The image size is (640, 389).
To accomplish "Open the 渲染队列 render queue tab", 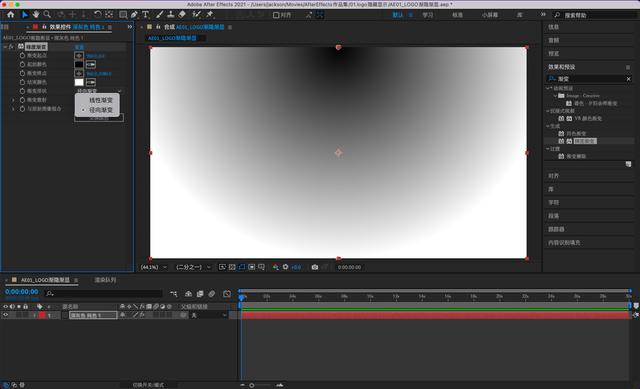I will click(105, 280).
